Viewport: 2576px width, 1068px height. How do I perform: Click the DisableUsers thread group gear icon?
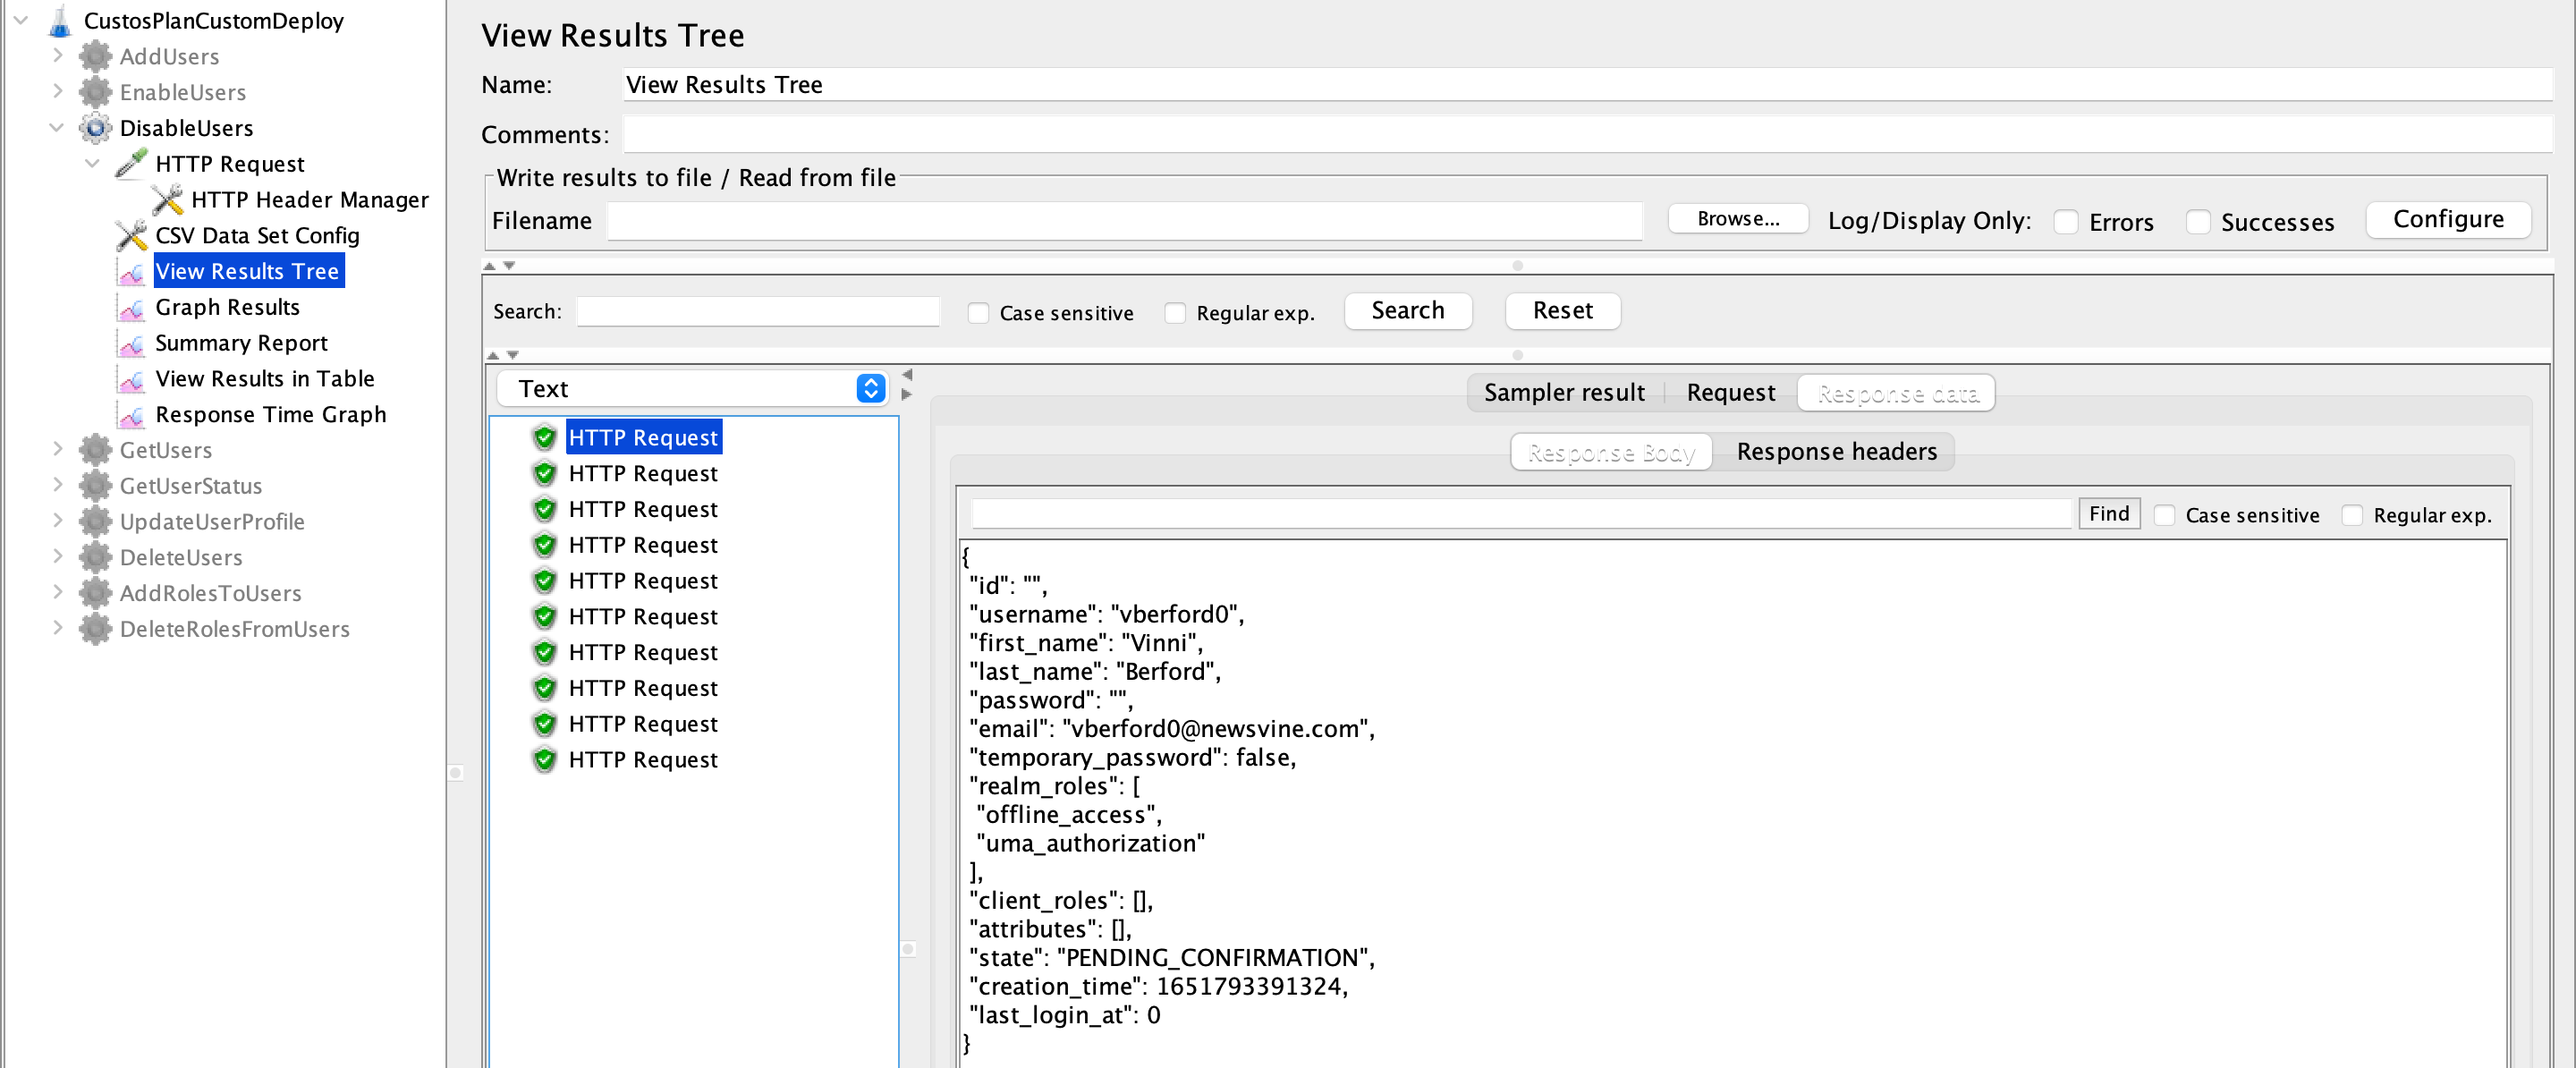click(x=95, y=128)
